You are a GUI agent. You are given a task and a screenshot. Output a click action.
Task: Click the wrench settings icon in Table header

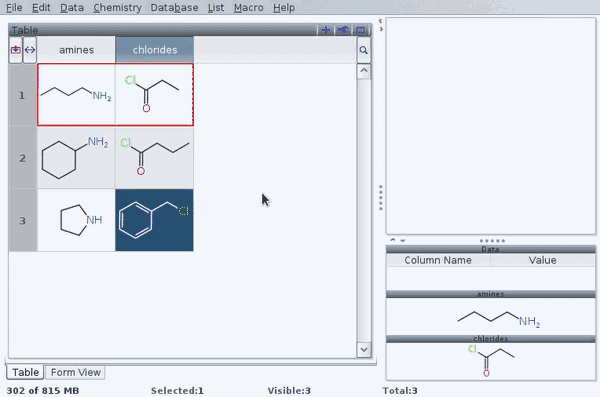tap(343, 30)
